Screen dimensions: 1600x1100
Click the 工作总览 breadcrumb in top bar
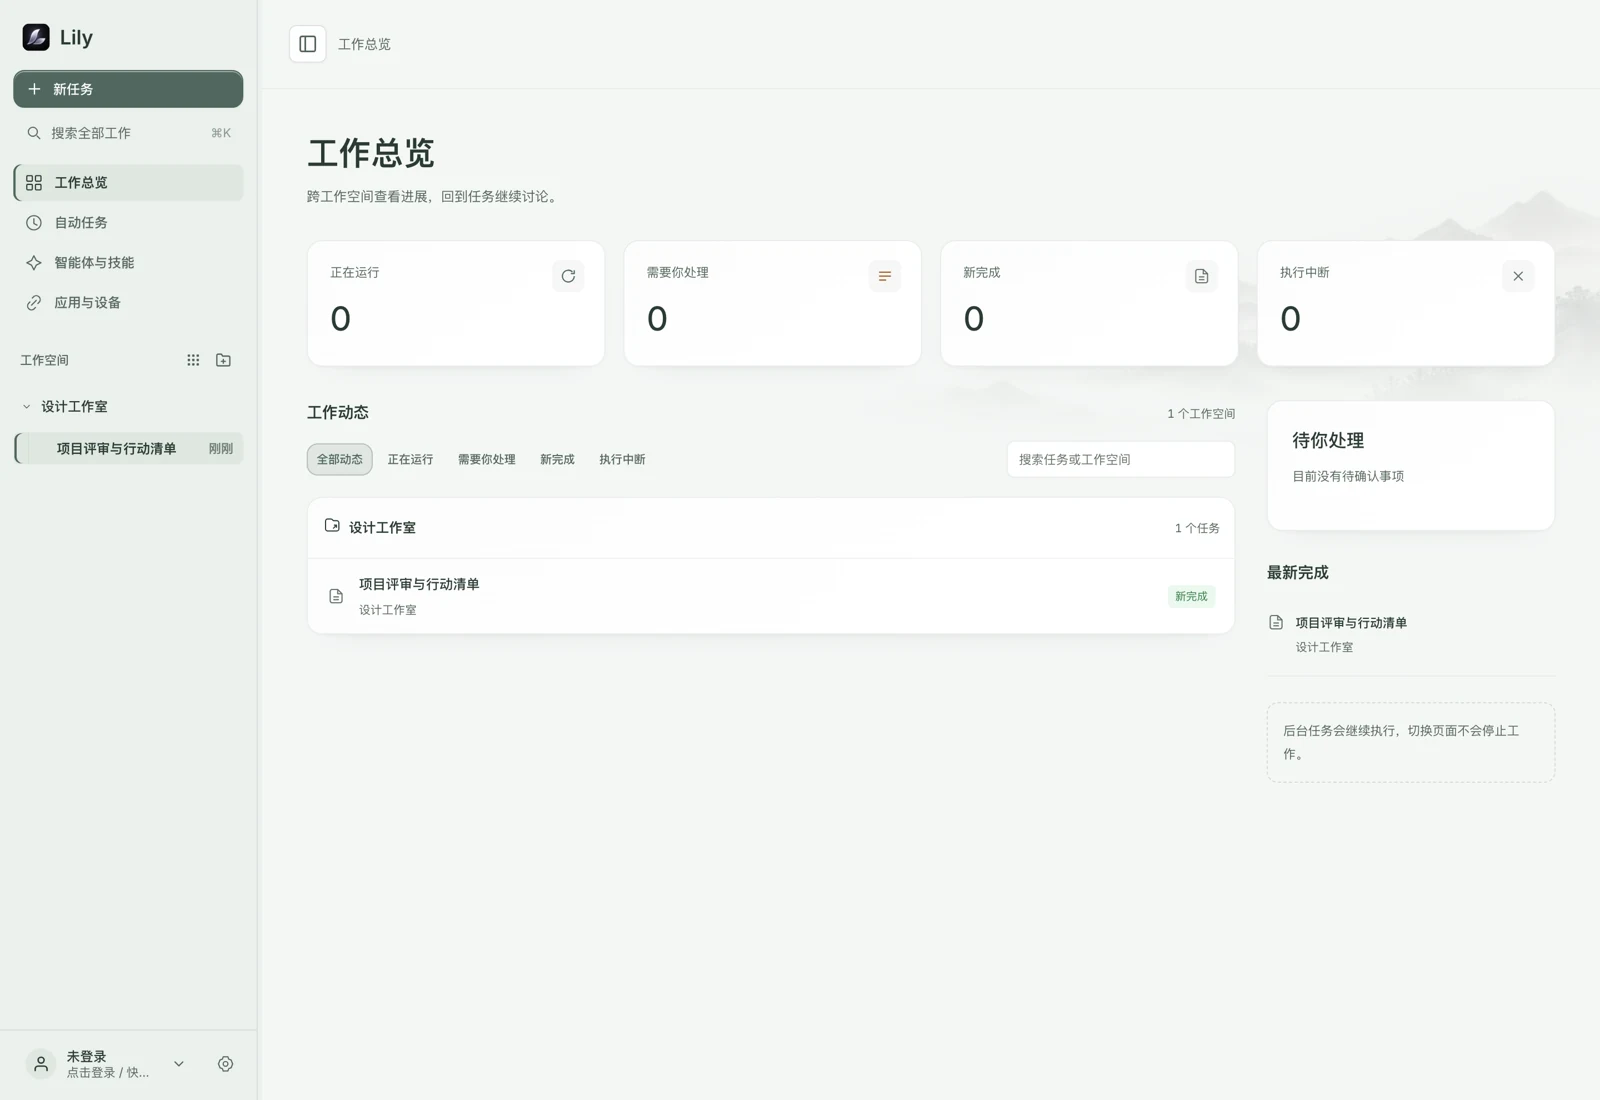point(364,44)
